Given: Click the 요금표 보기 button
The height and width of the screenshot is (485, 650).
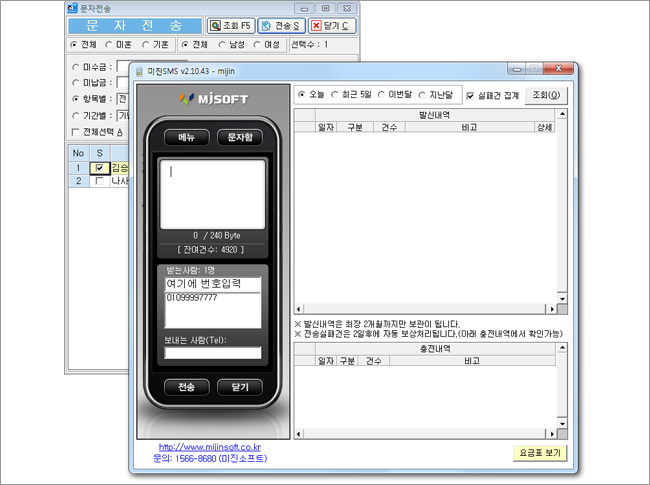Looking at the screenshot, I should pyautogui.click(x=538, y=453).
